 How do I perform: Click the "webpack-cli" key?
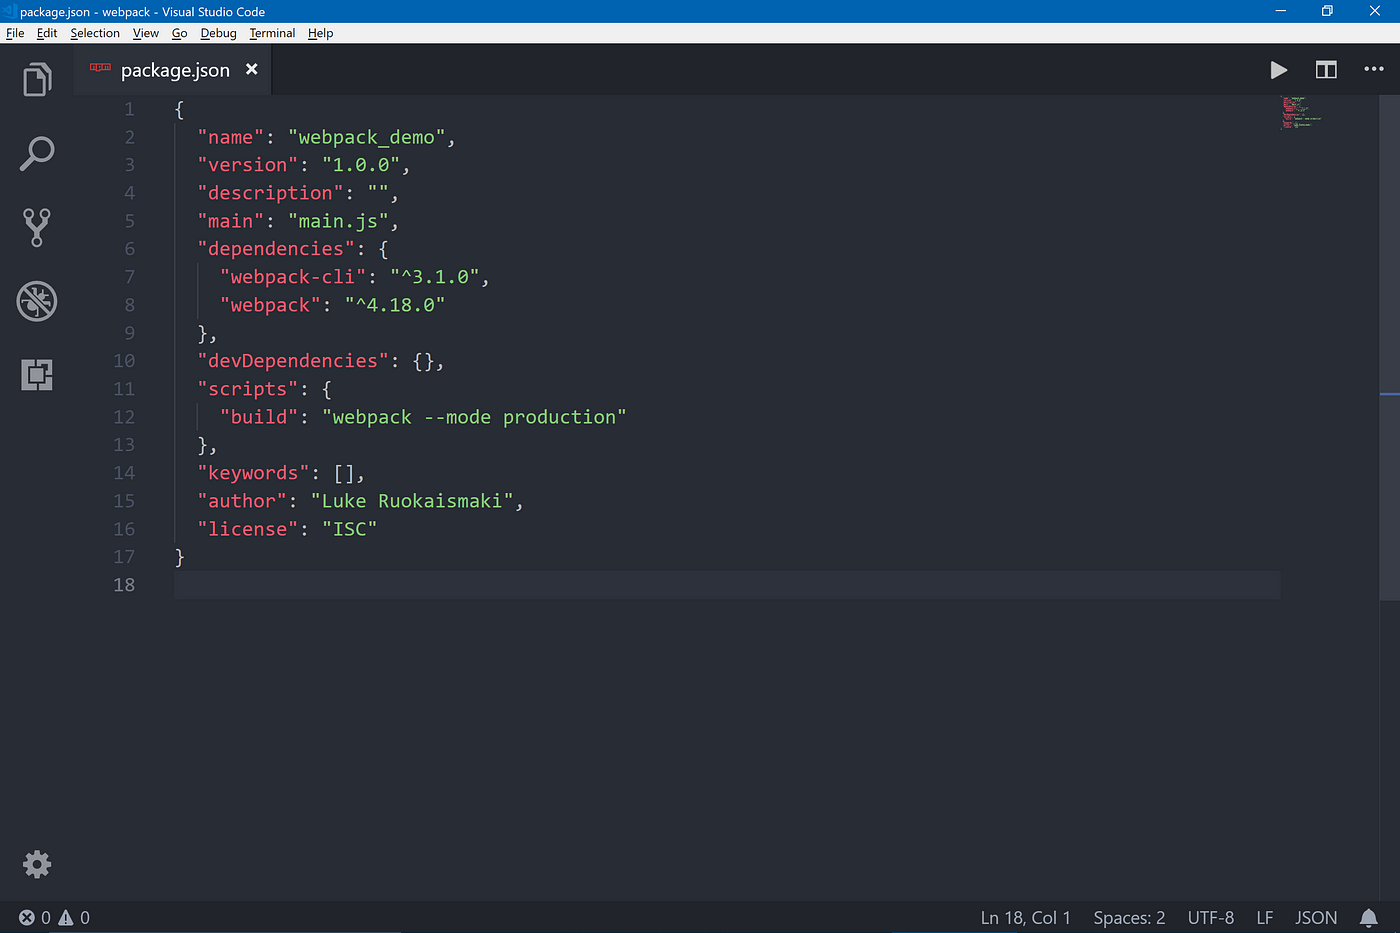click(x=293, y=277)
